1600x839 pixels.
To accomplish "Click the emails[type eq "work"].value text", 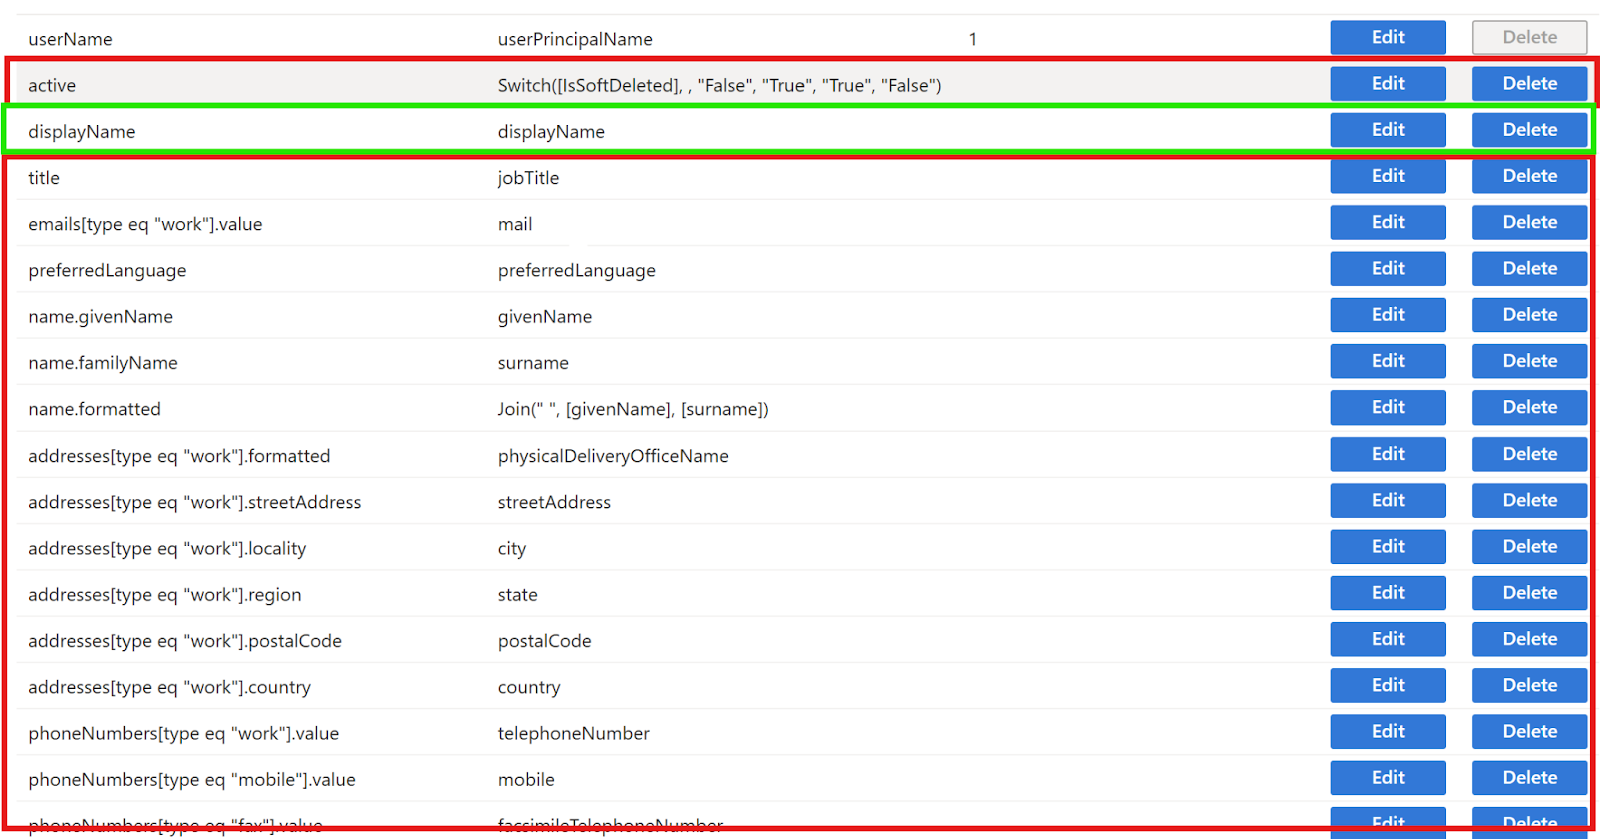I will pos(145,224).
